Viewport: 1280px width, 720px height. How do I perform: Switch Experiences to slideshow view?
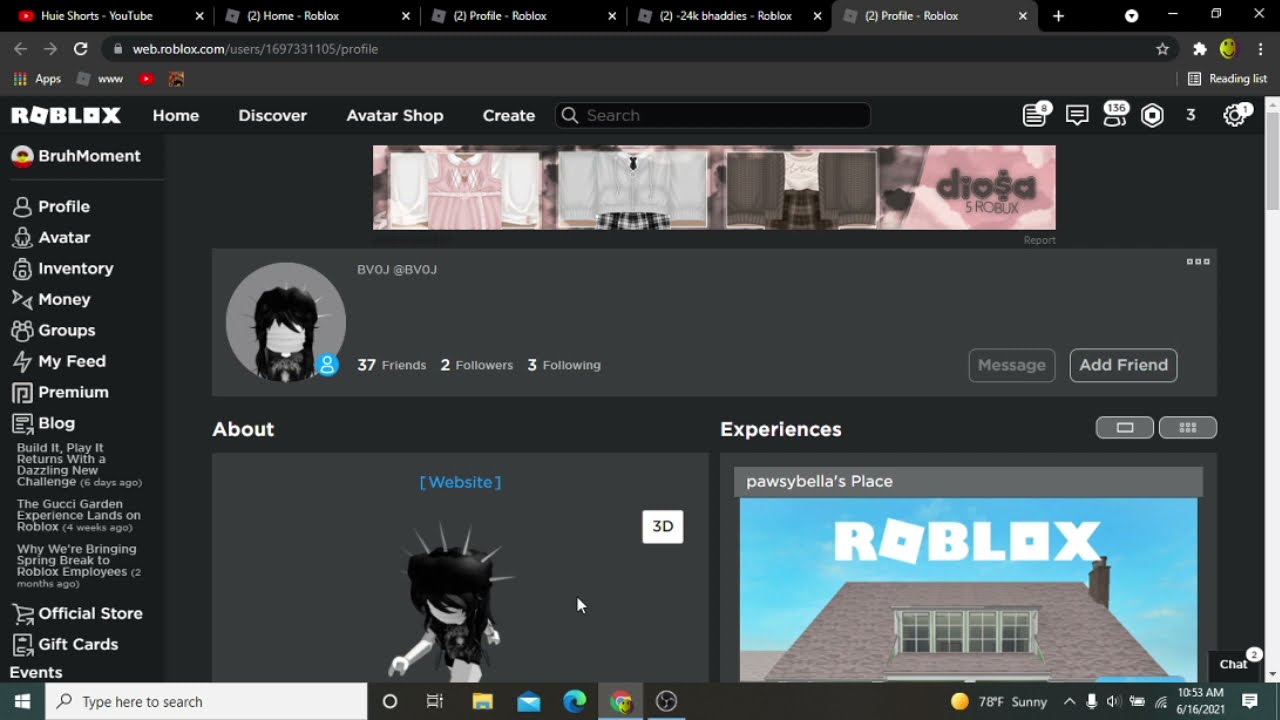[x=1125, y=428]
